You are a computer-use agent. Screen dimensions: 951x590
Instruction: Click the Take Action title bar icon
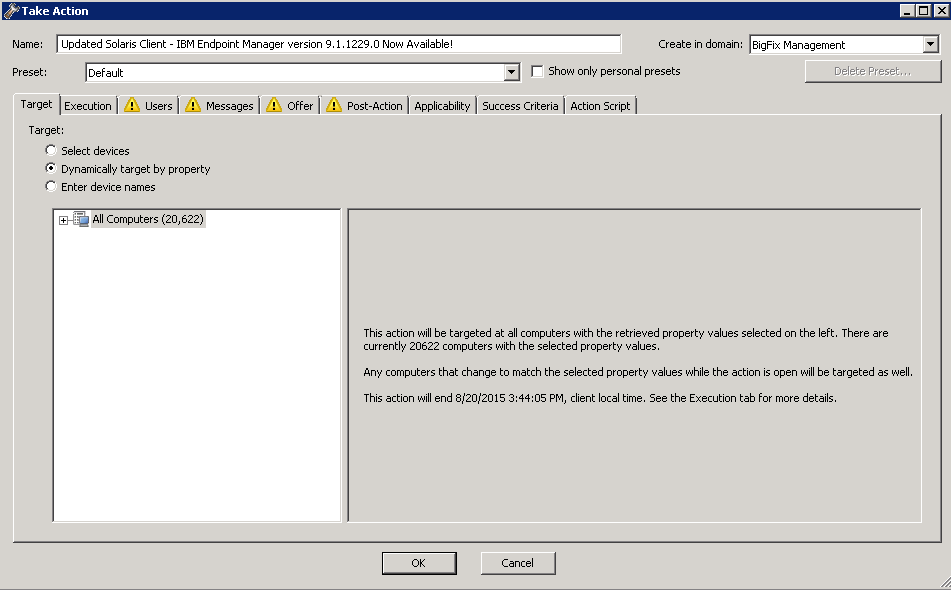coord(11,10)
